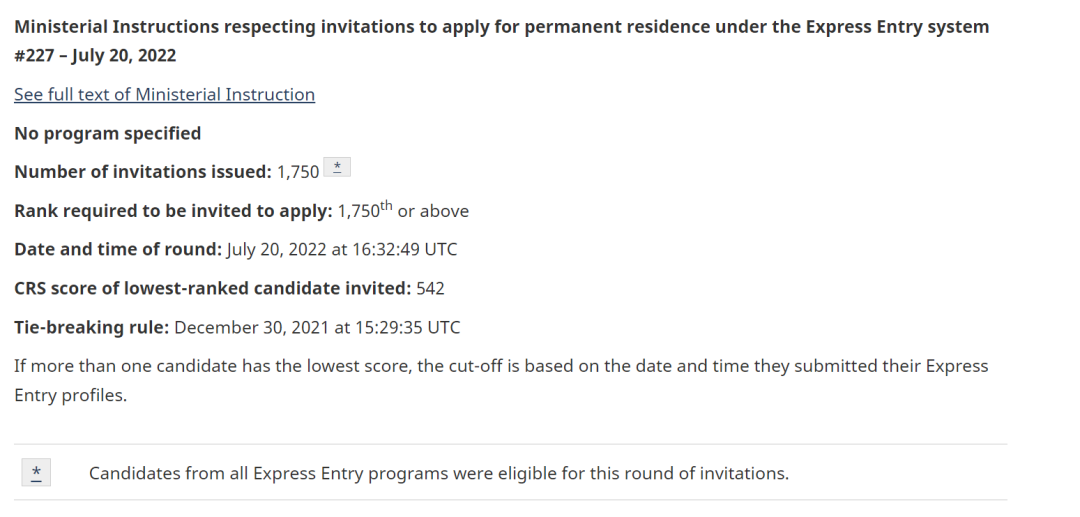Click the paragraph explaining the lowest score cut-off

pyautogui.click(x=501, y=380)
